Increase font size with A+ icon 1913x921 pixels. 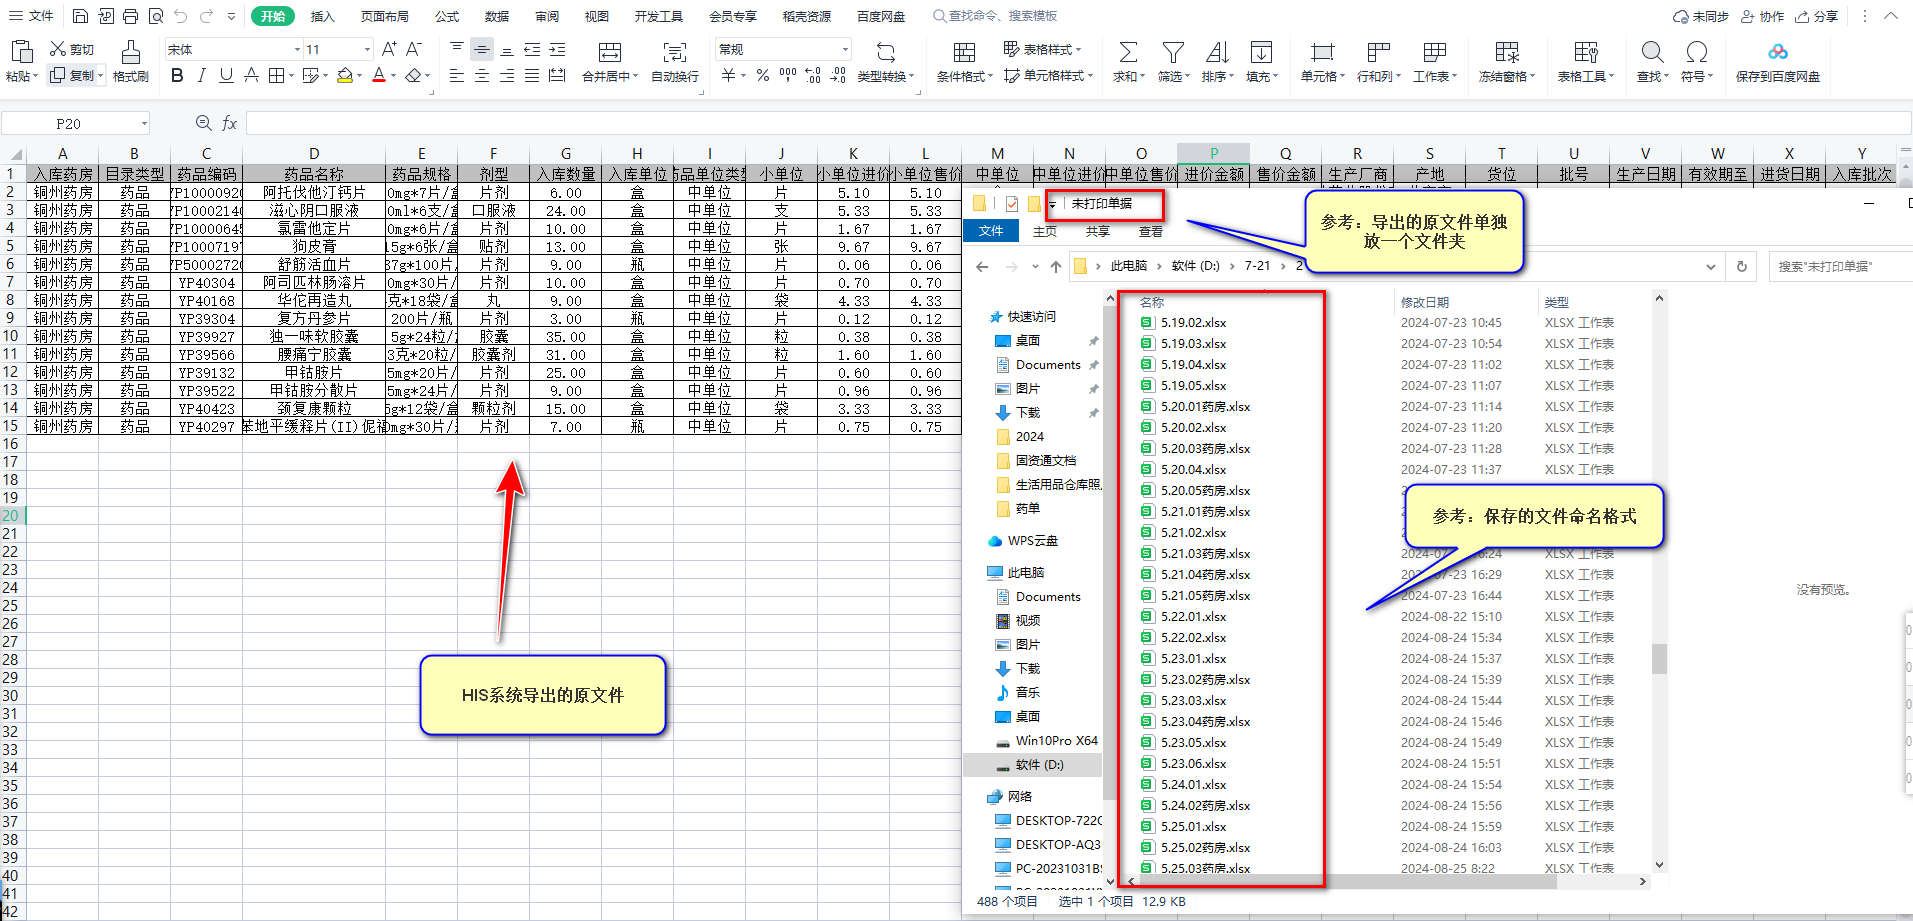tap(389, 49)
